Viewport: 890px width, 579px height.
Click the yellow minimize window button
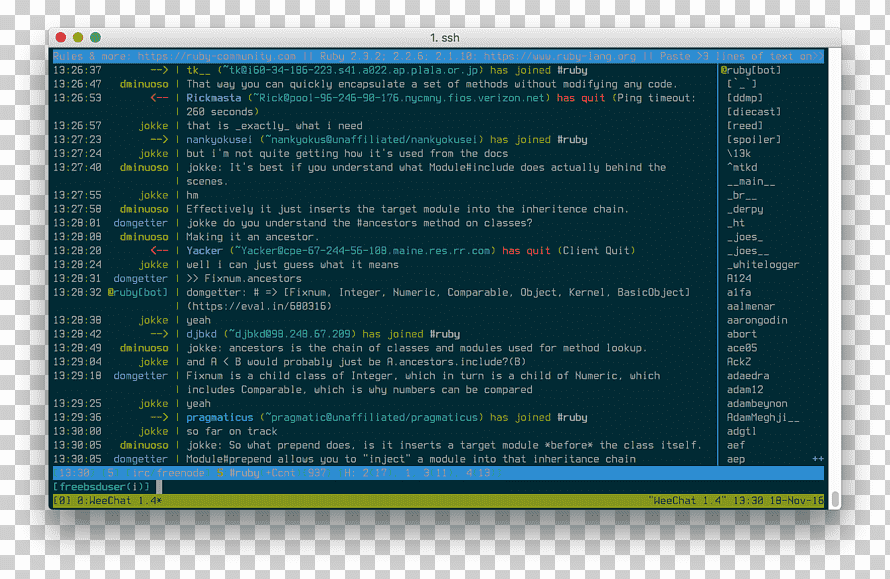[x=78, y=37]
